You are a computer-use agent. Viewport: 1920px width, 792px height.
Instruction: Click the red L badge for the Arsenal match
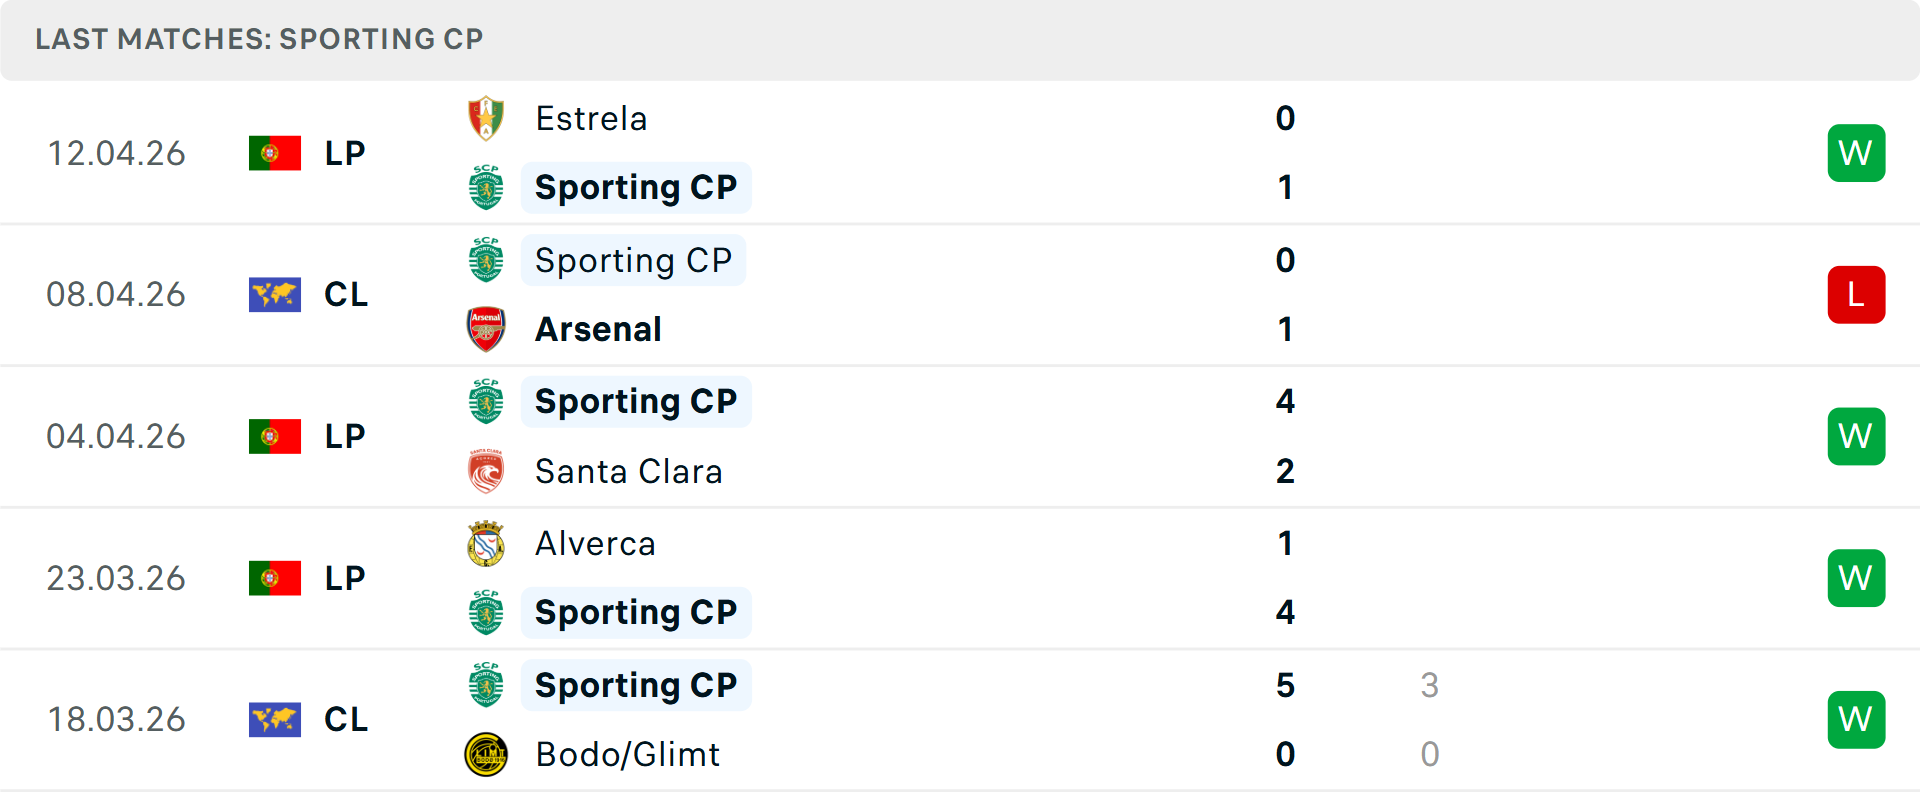(1856, 294)
